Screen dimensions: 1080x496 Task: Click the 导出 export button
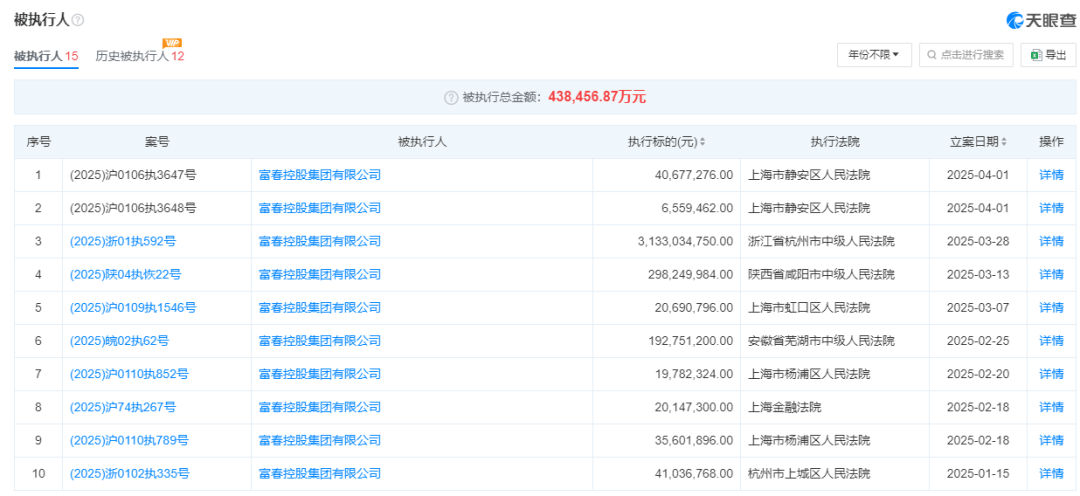pos(1048,55)
